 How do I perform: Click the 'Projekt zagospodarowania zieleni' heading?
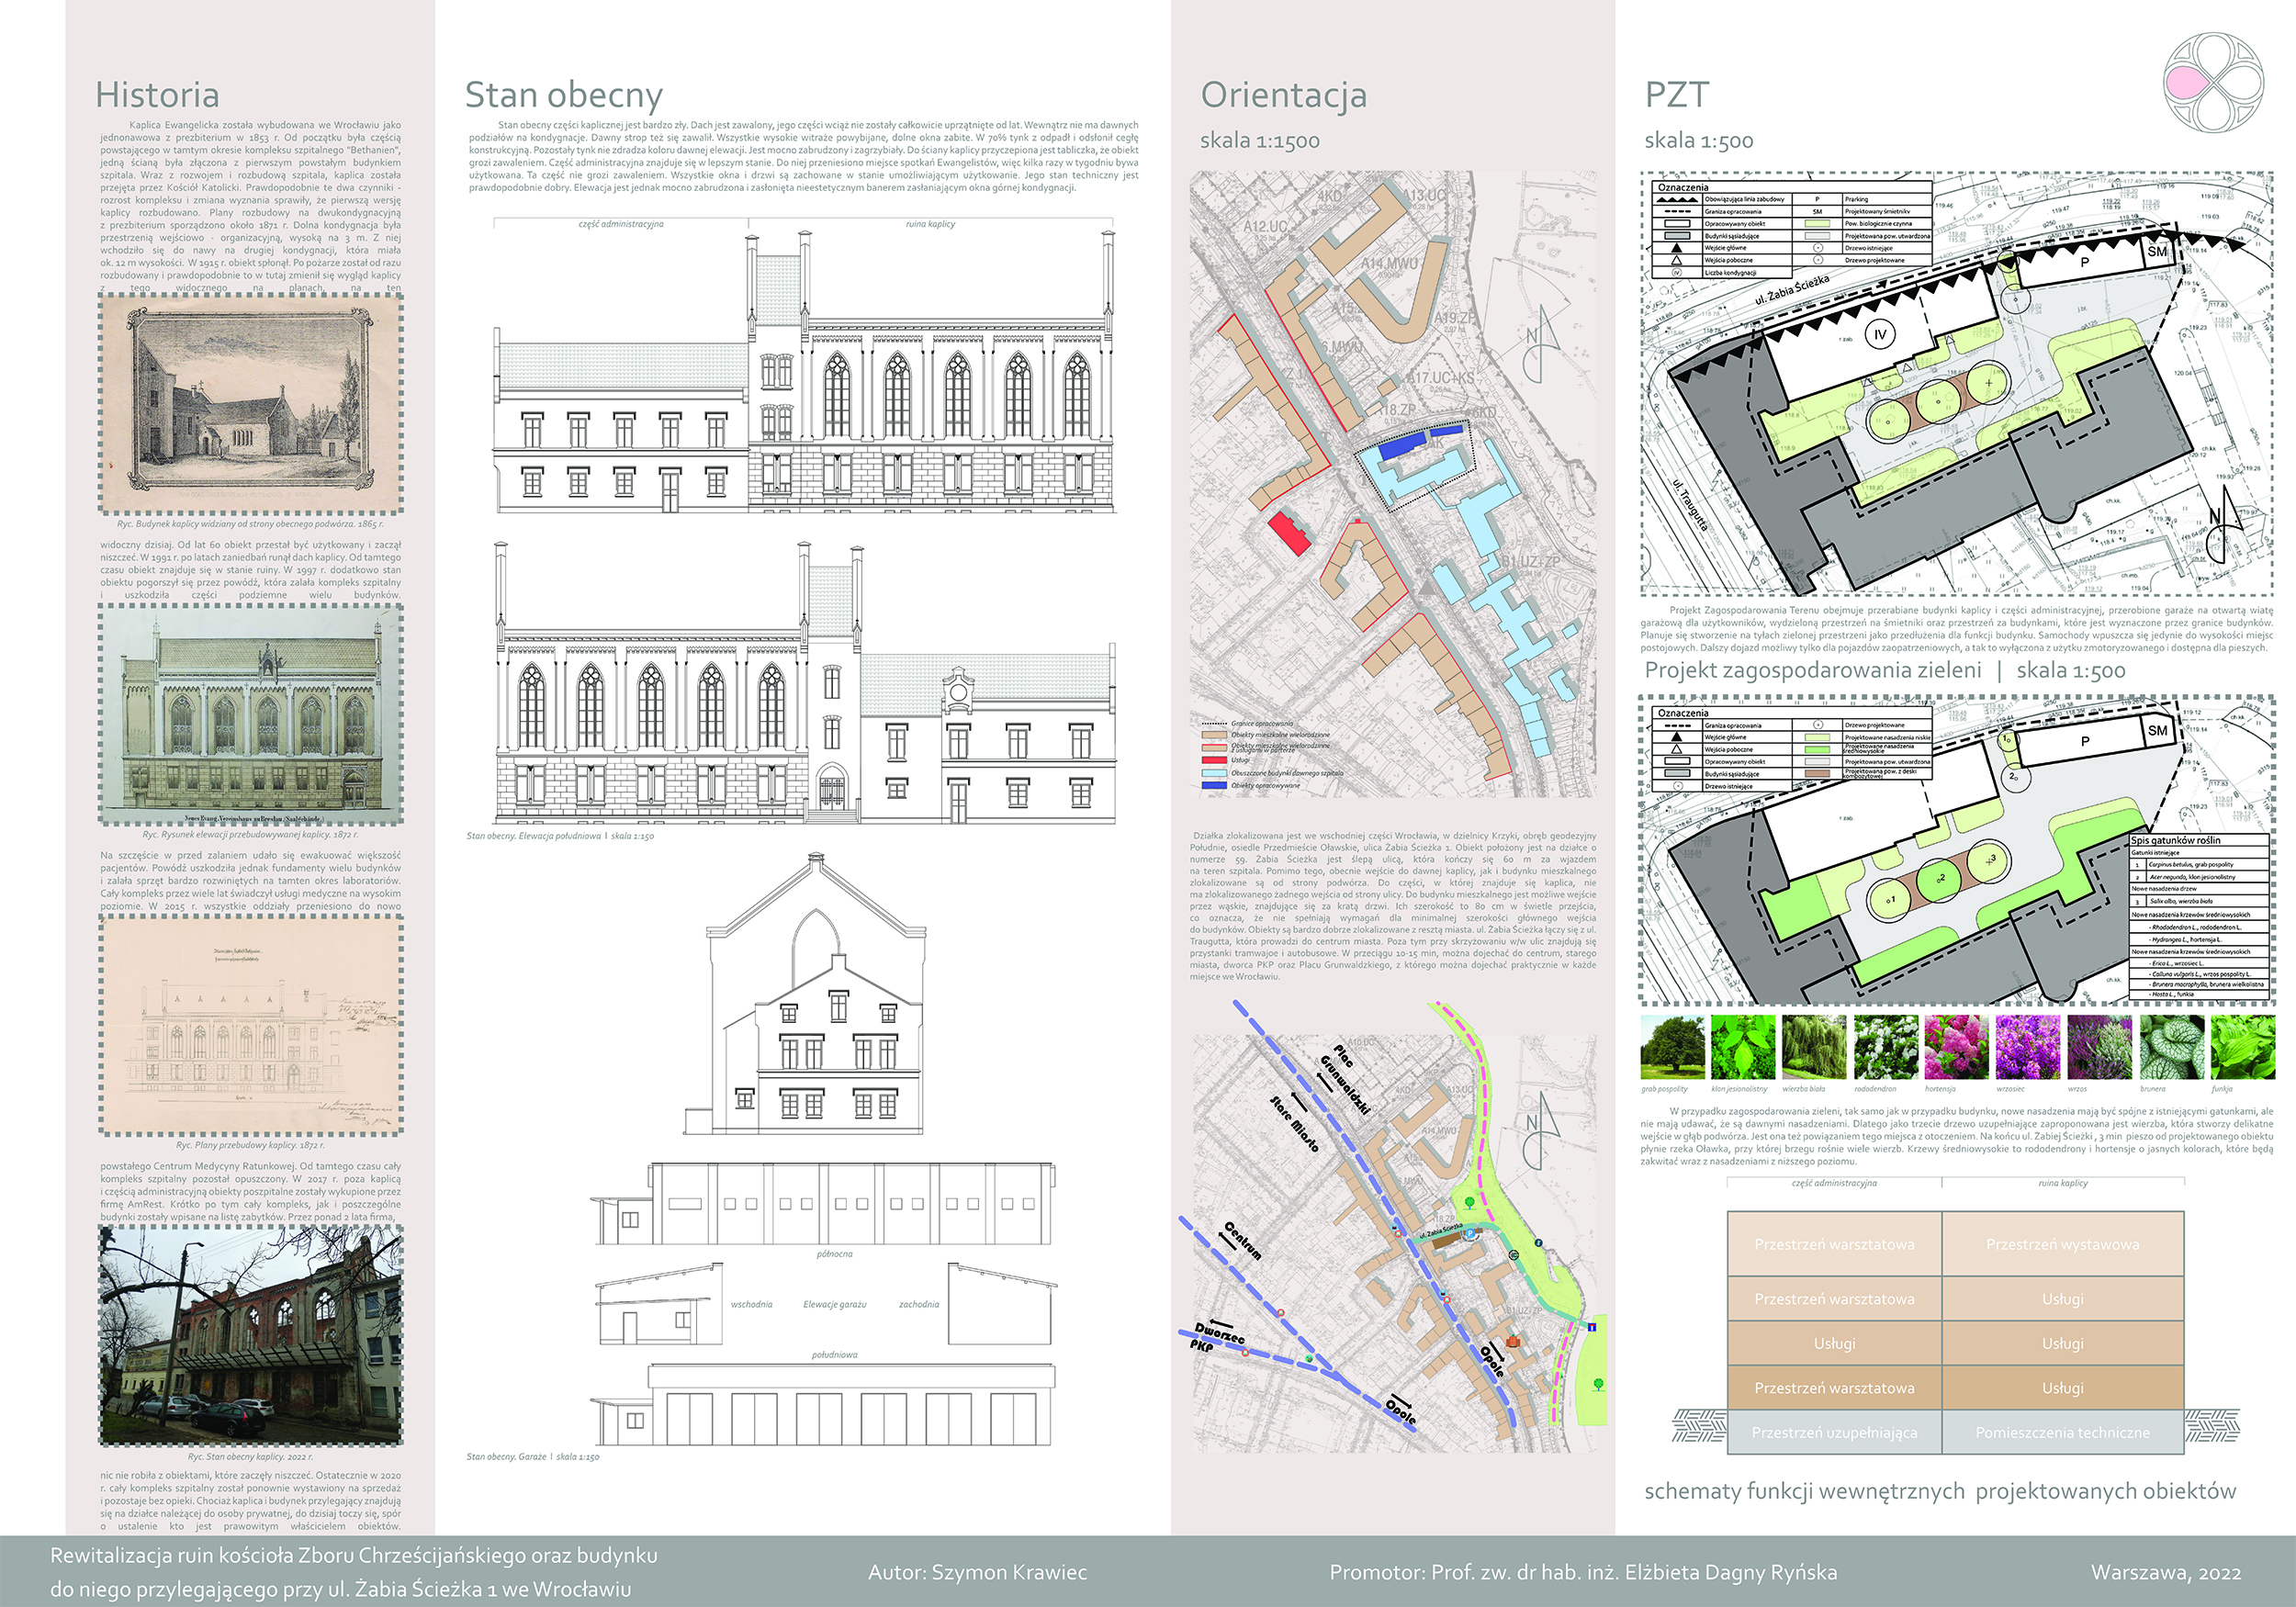pos(1812,670)
